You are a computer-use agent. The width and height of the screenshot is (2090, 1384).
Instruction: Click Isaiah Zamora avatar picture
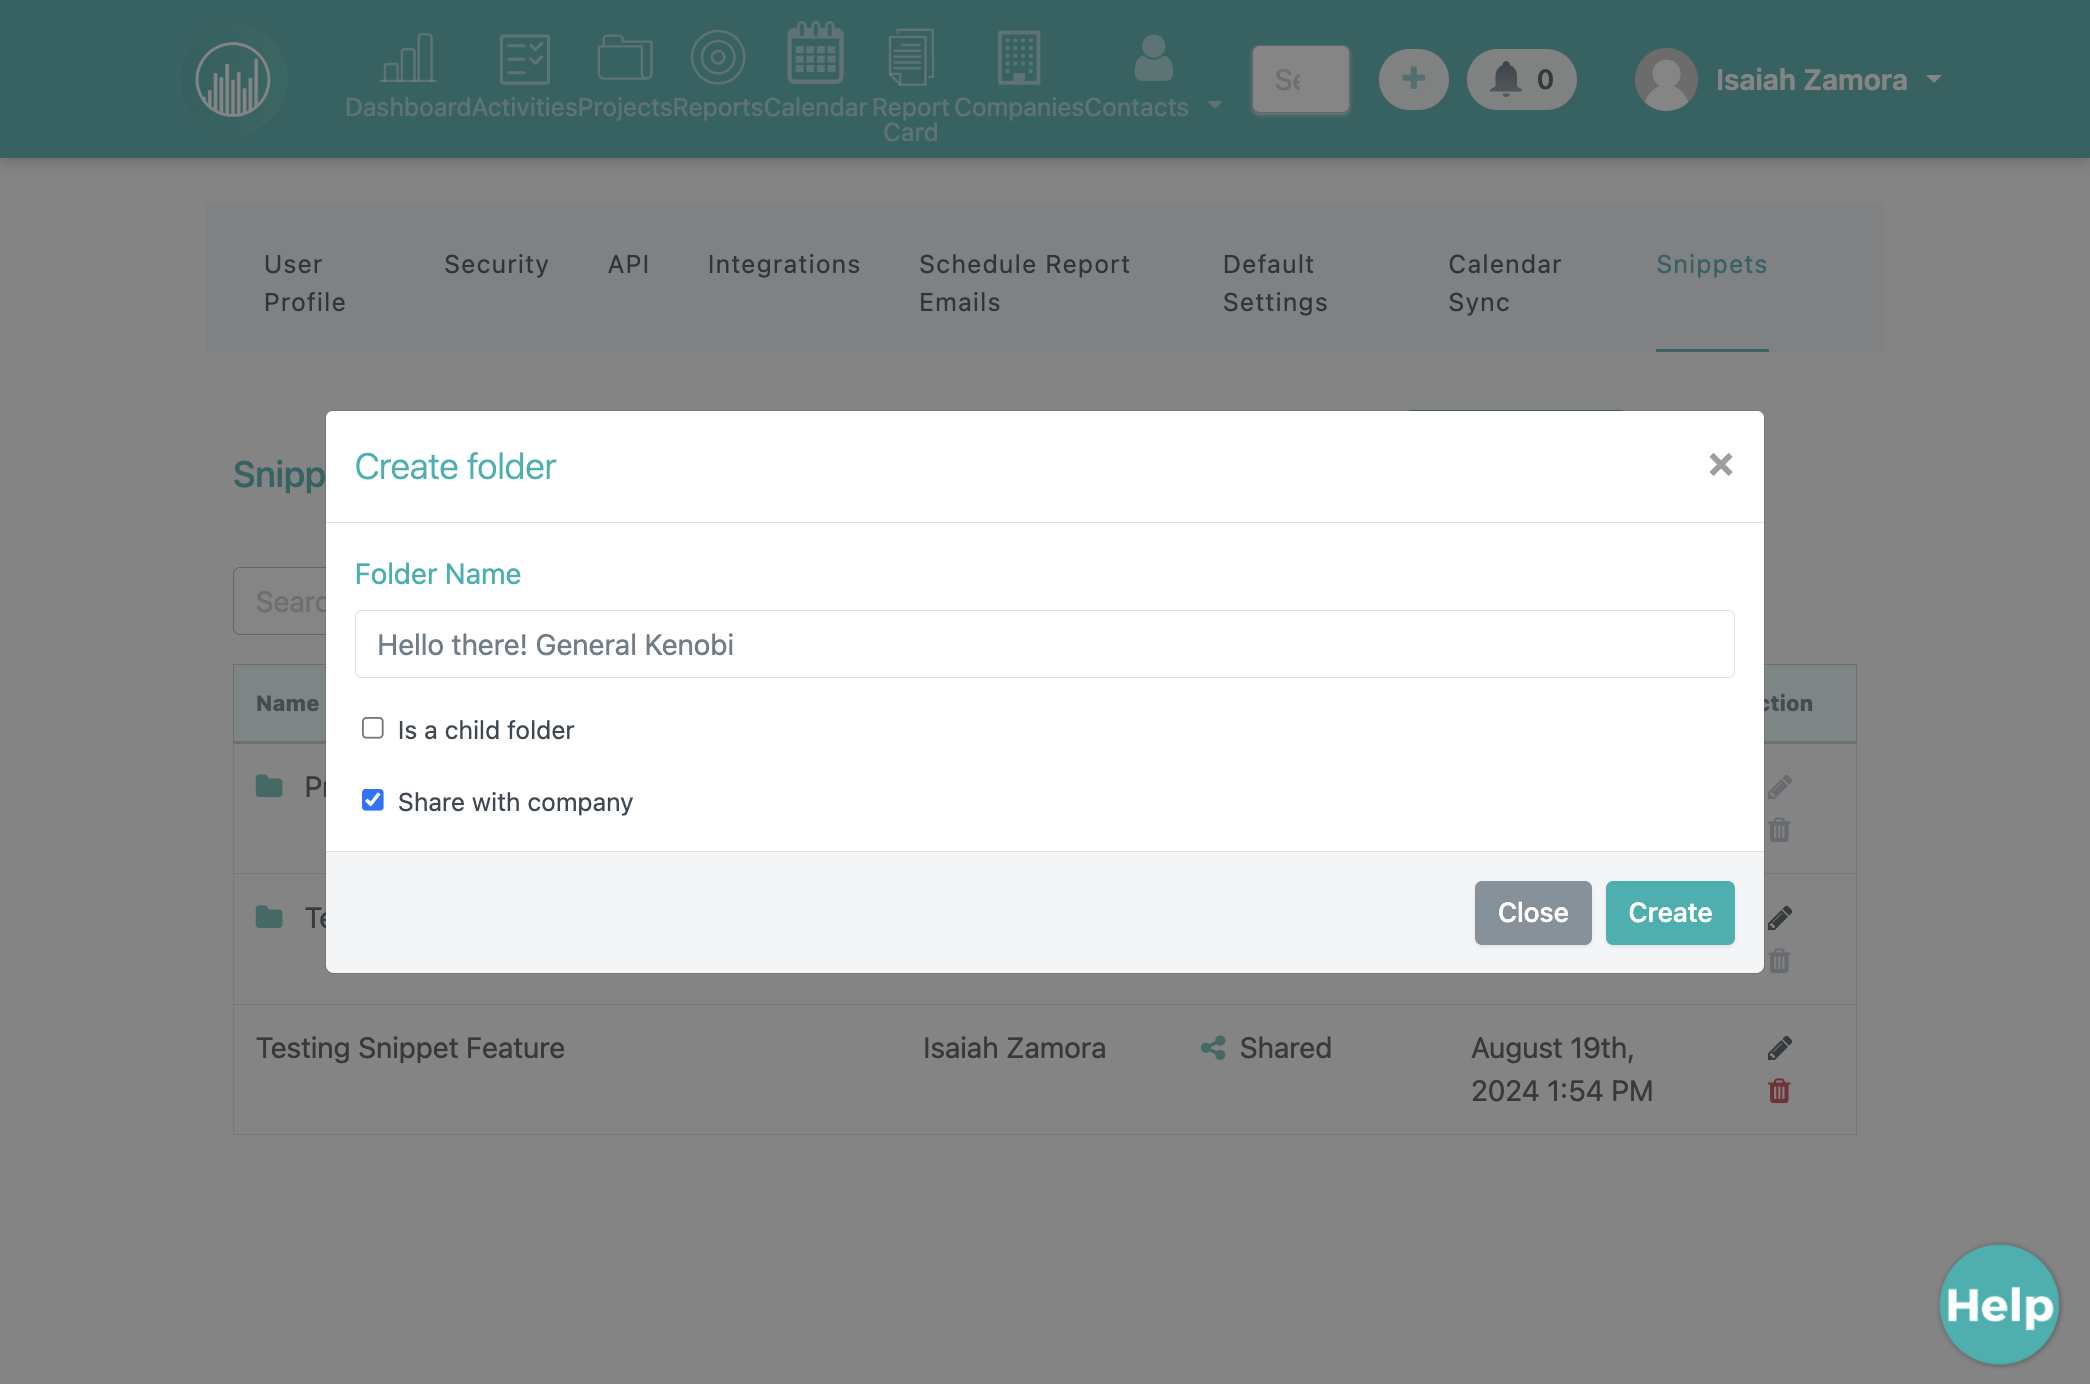(1666, 79)
